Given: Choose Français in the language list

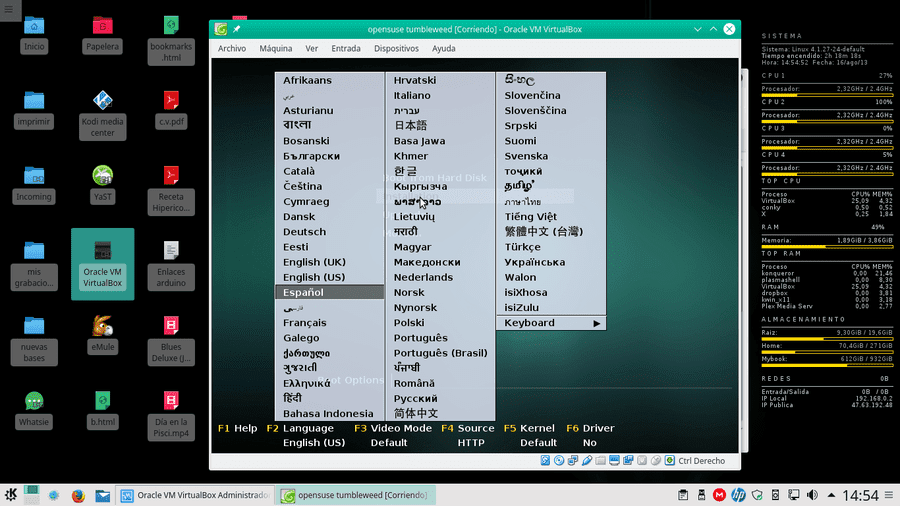Looking at the screenshot, I should (x=329, y=323).
